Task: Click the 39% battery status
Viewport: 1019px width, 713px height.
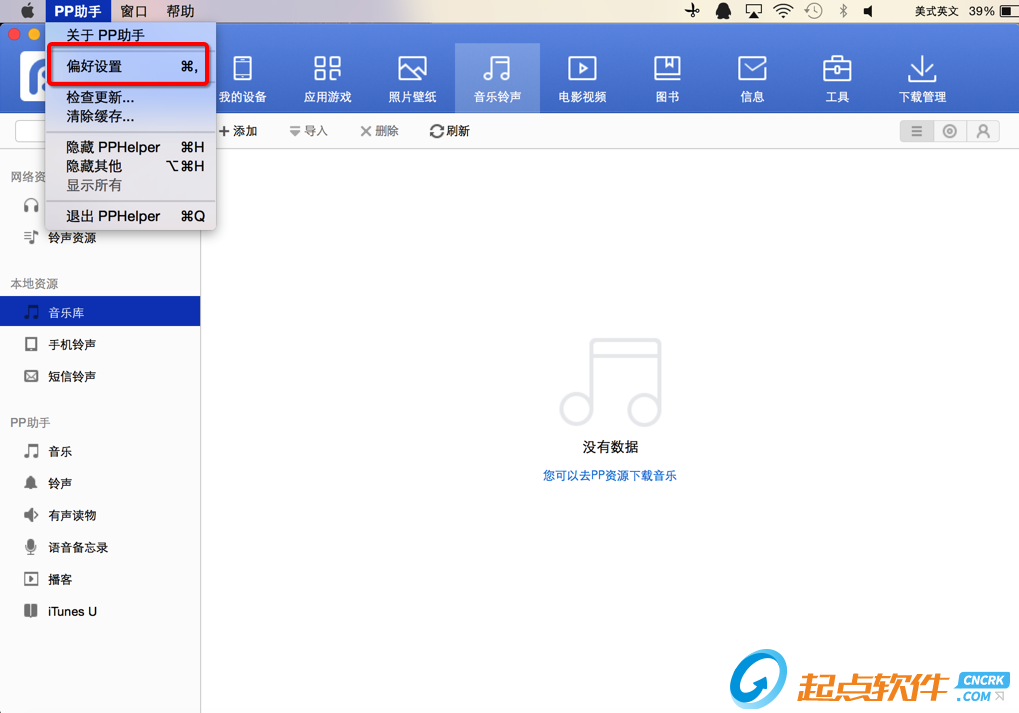Action: [992, 11]
